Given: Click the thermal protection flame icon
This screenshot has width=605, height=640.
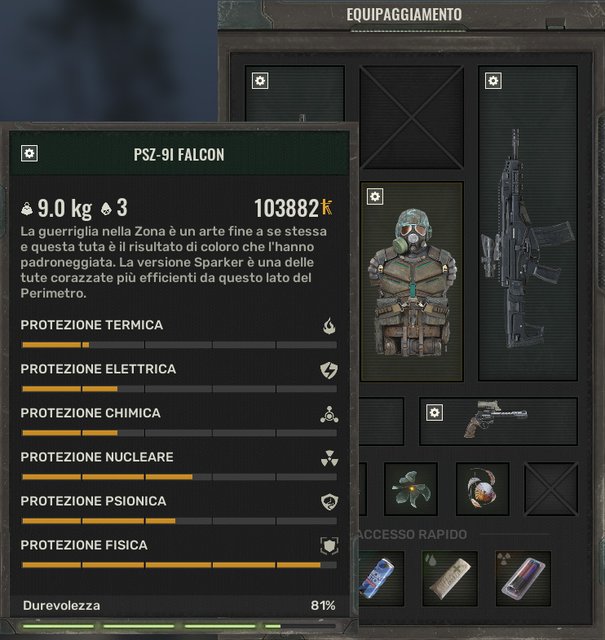Looking at the screenshot, I should coord(329,326).
